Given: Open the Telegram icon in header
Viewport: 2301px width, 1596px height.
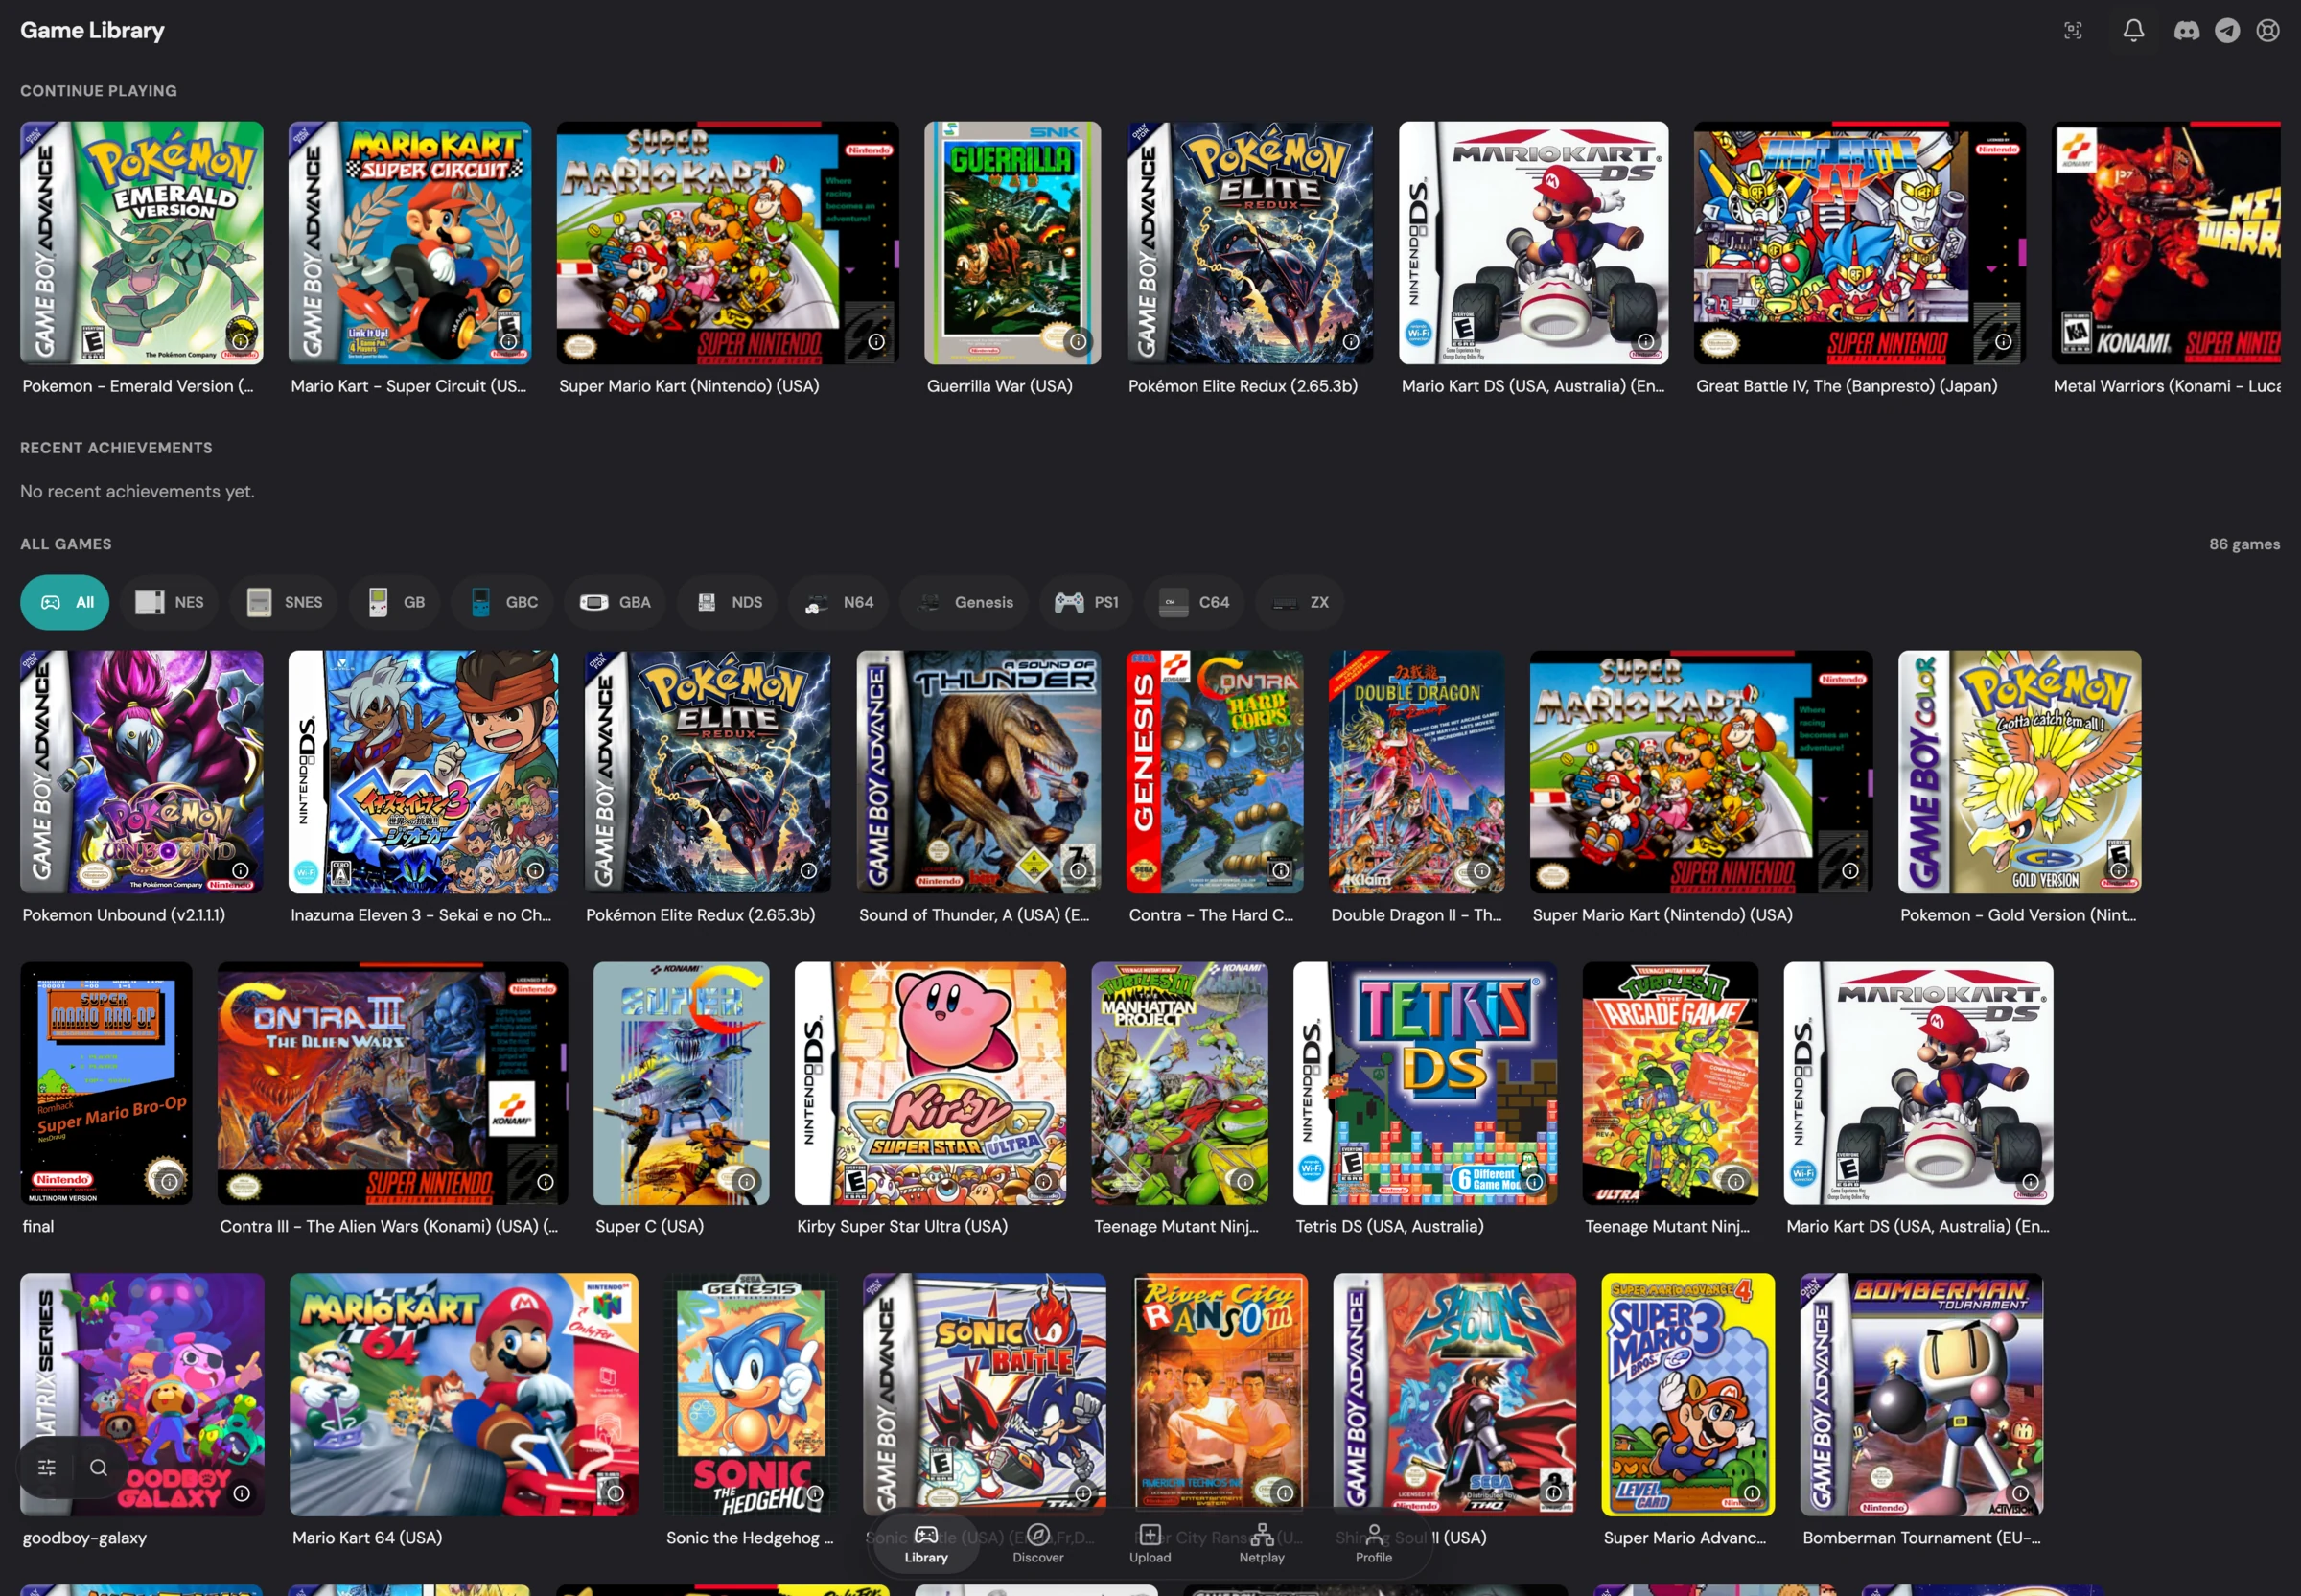Looking at the screenshot, I should 2227,30.
